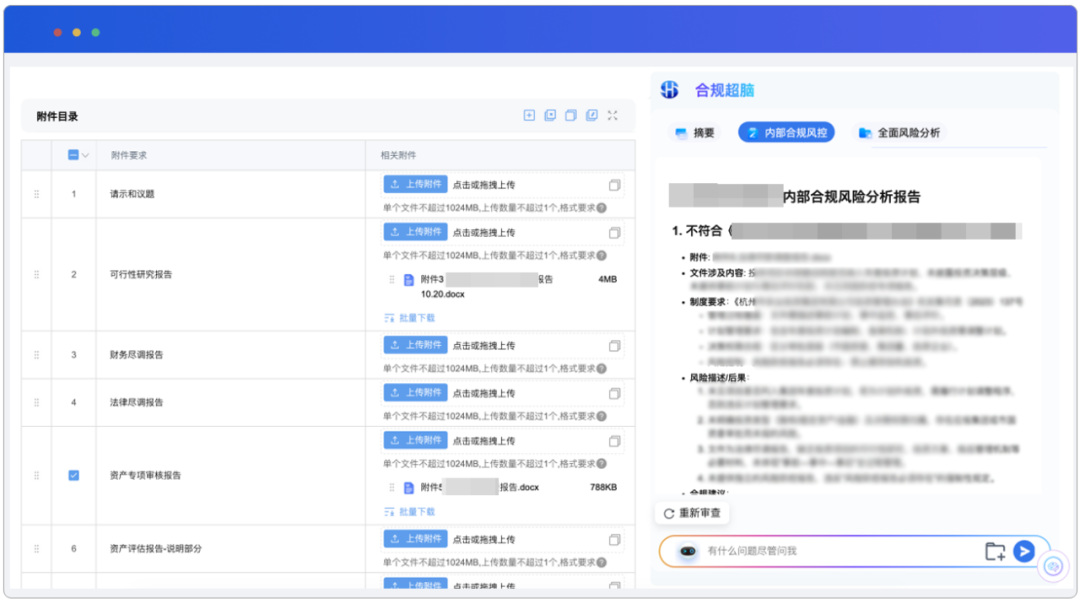This screenshot has width=1080, height=609.
Task: Click drag handle of 可行性研究报告 row
Action: (37, 274)
